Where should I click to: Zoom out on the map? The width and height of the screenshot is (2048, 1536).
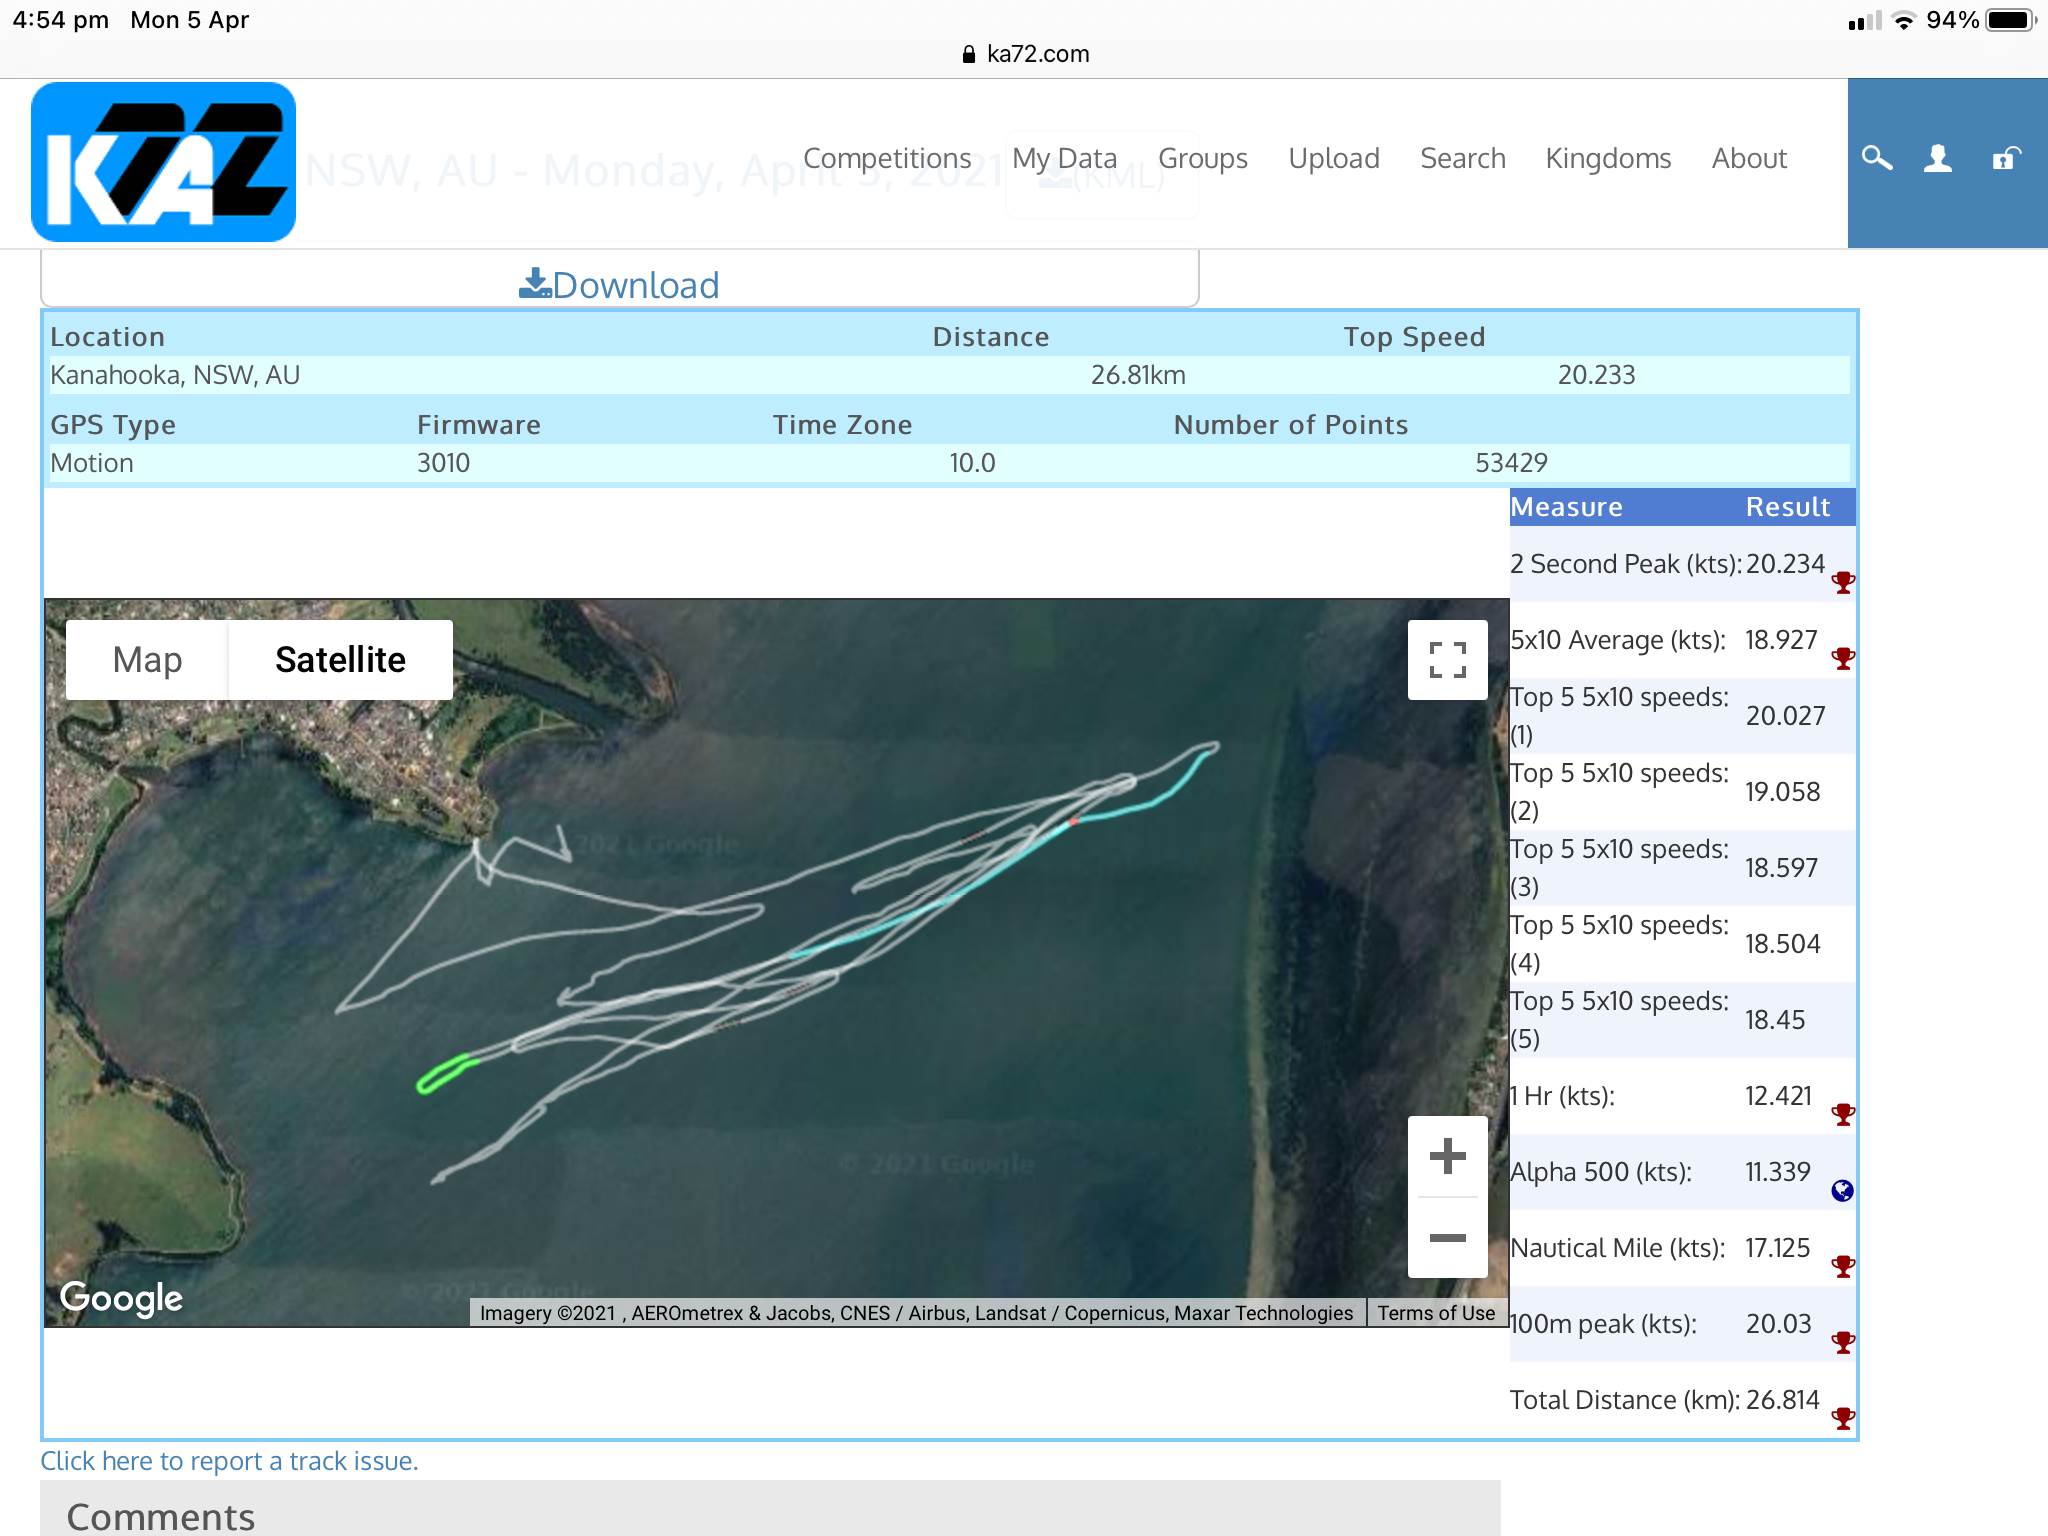tap(1447, 1238)
